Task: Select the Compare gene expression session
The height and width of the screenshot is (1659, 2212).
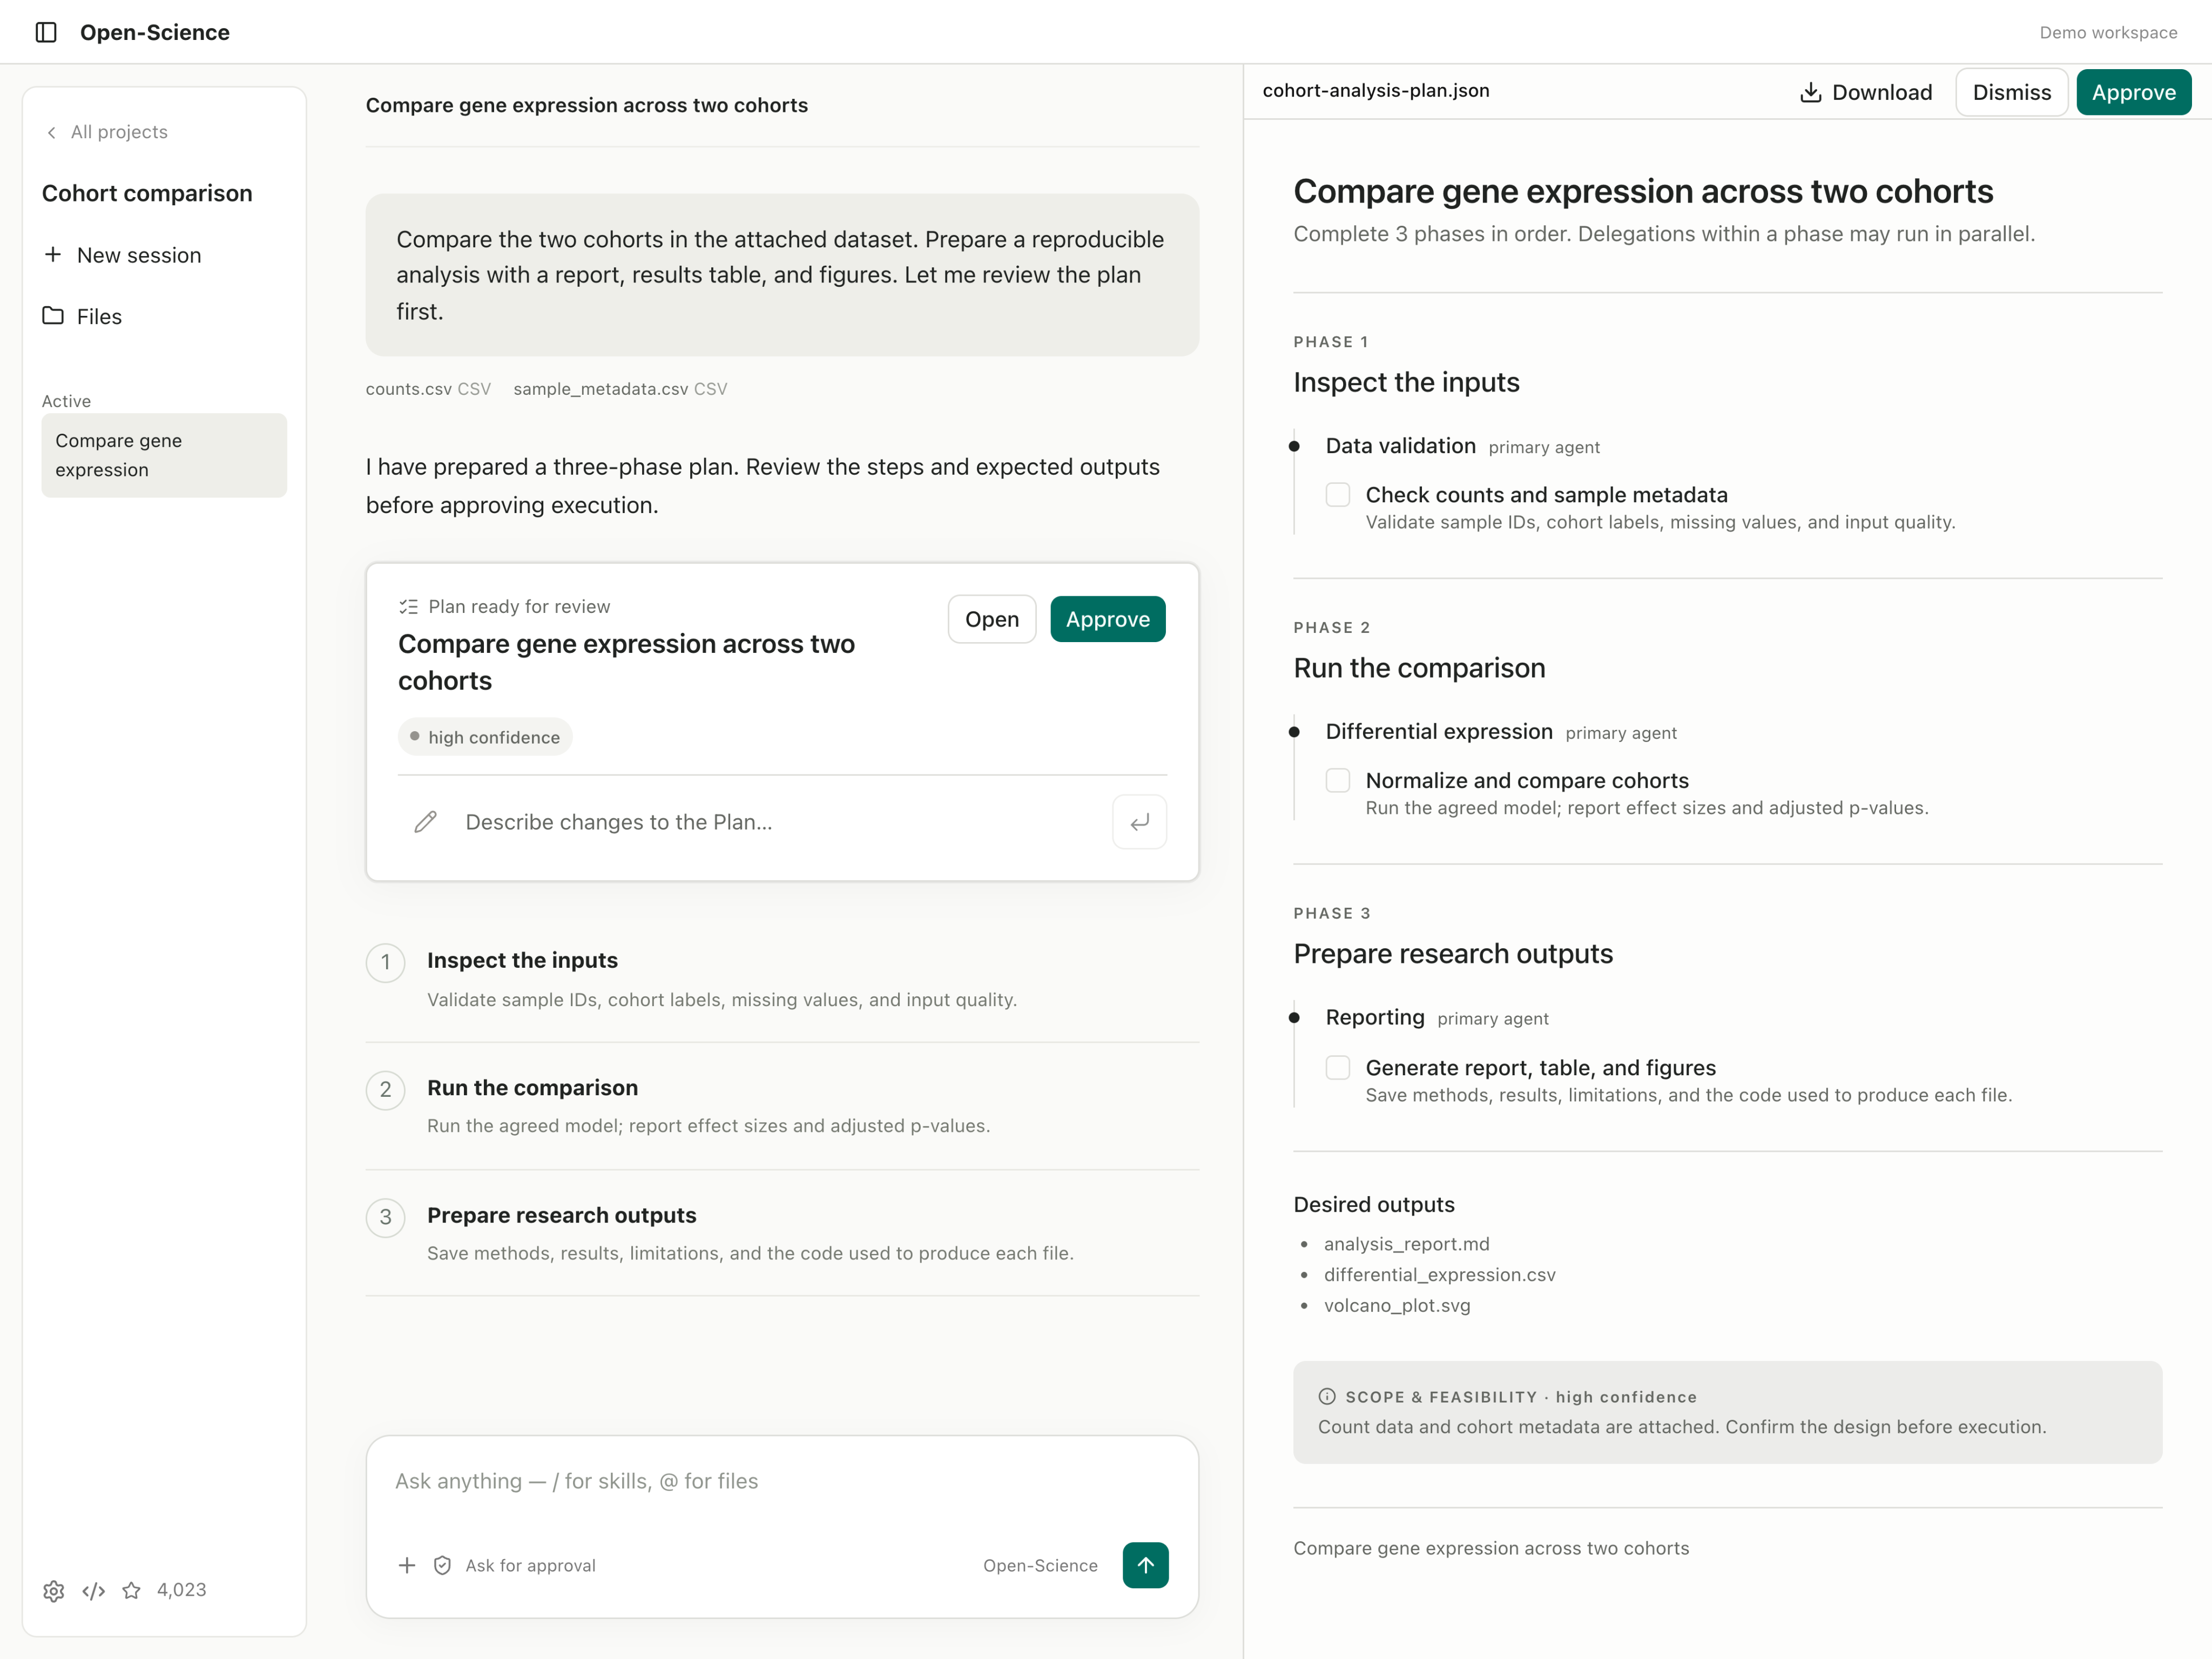Action: [164, 455]
